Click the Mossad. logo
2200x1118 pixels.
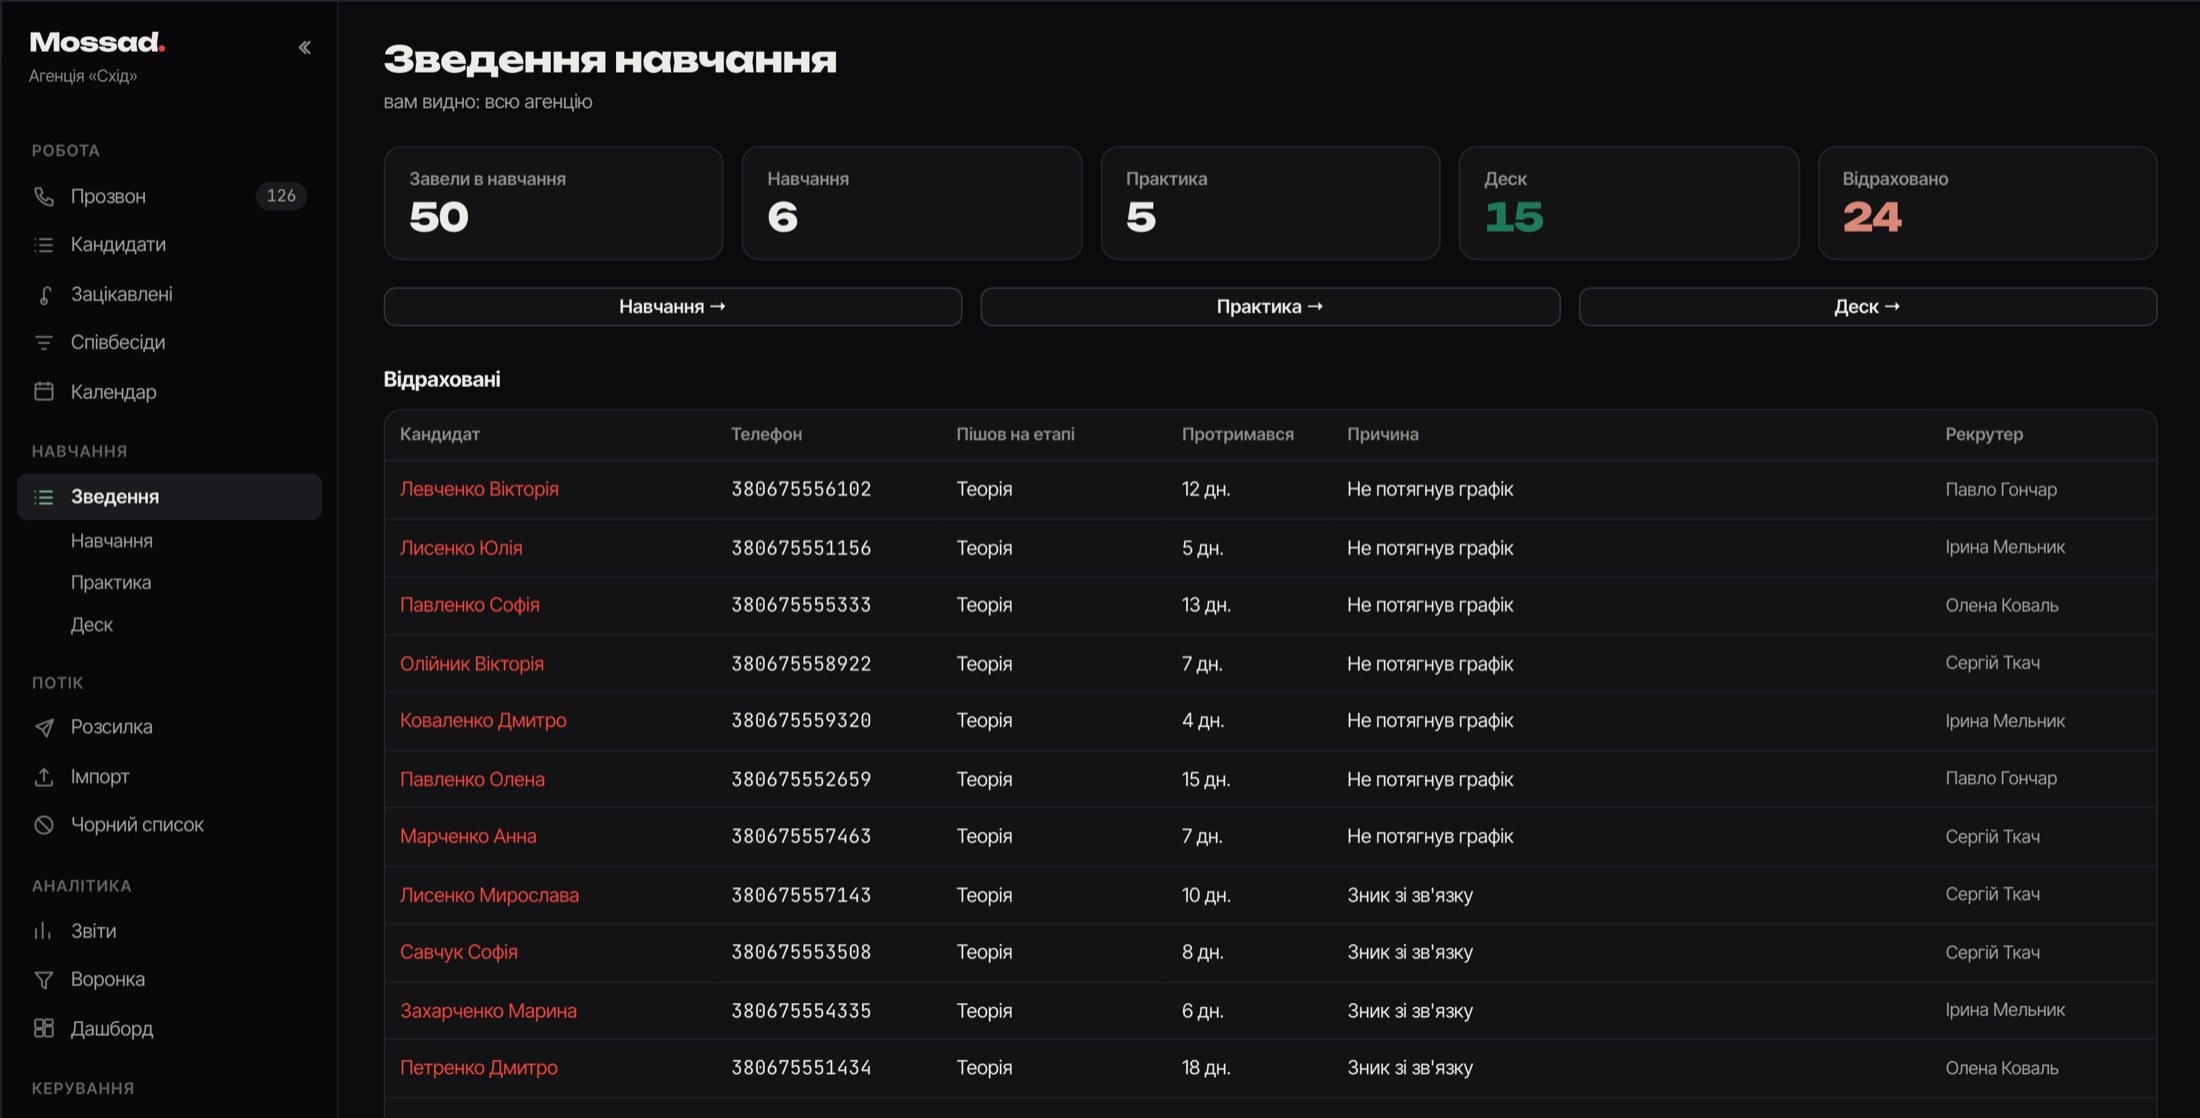97,42
